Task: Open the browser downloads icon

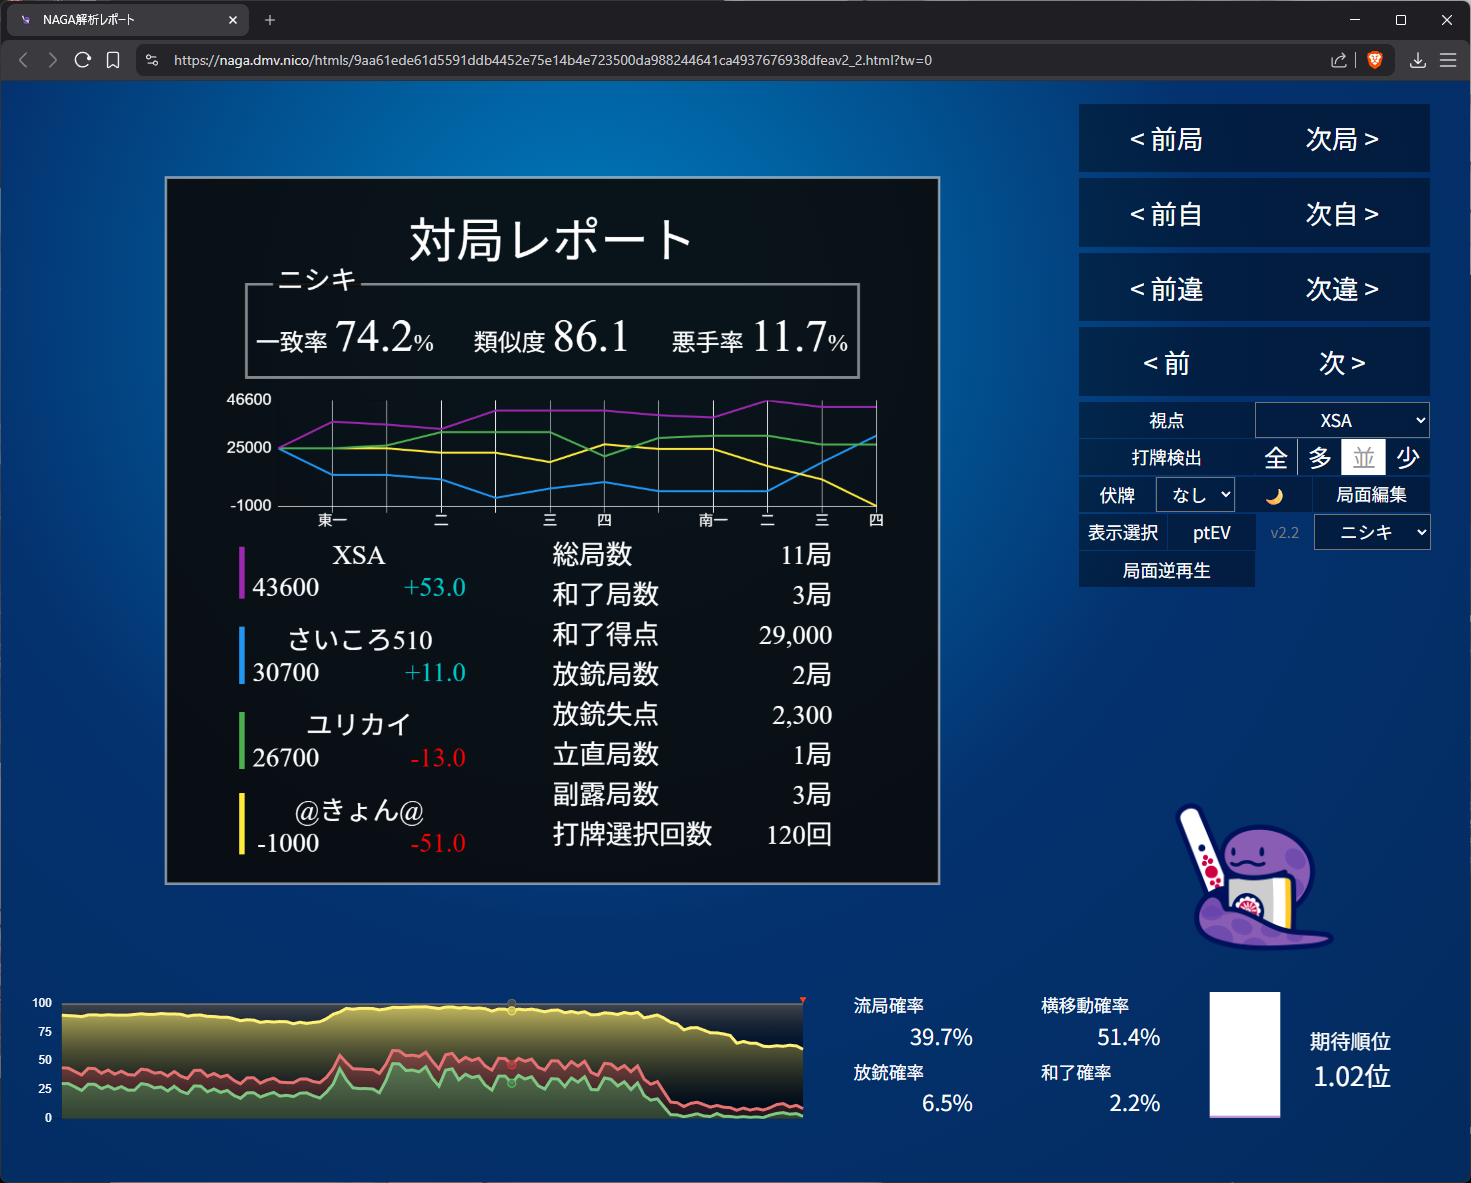Action: point(1417,60)
